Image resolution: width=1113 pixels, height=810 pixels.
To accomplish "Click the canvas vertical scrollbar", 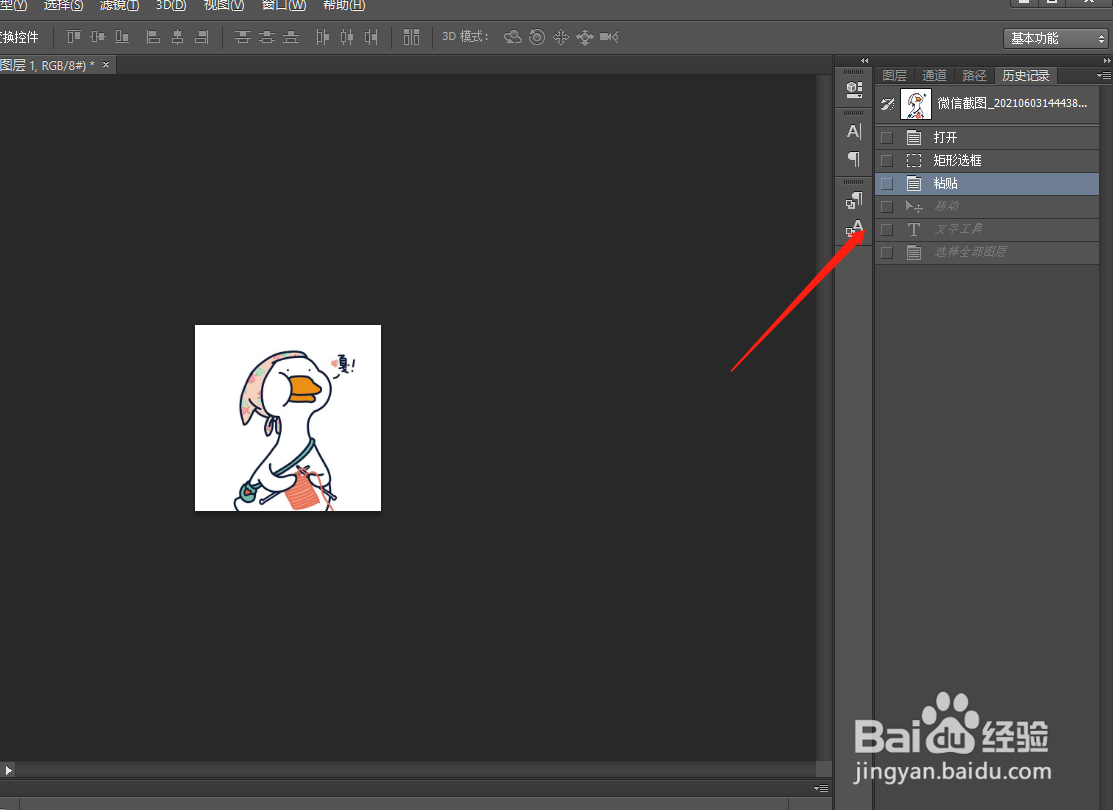I will (823, 418).
